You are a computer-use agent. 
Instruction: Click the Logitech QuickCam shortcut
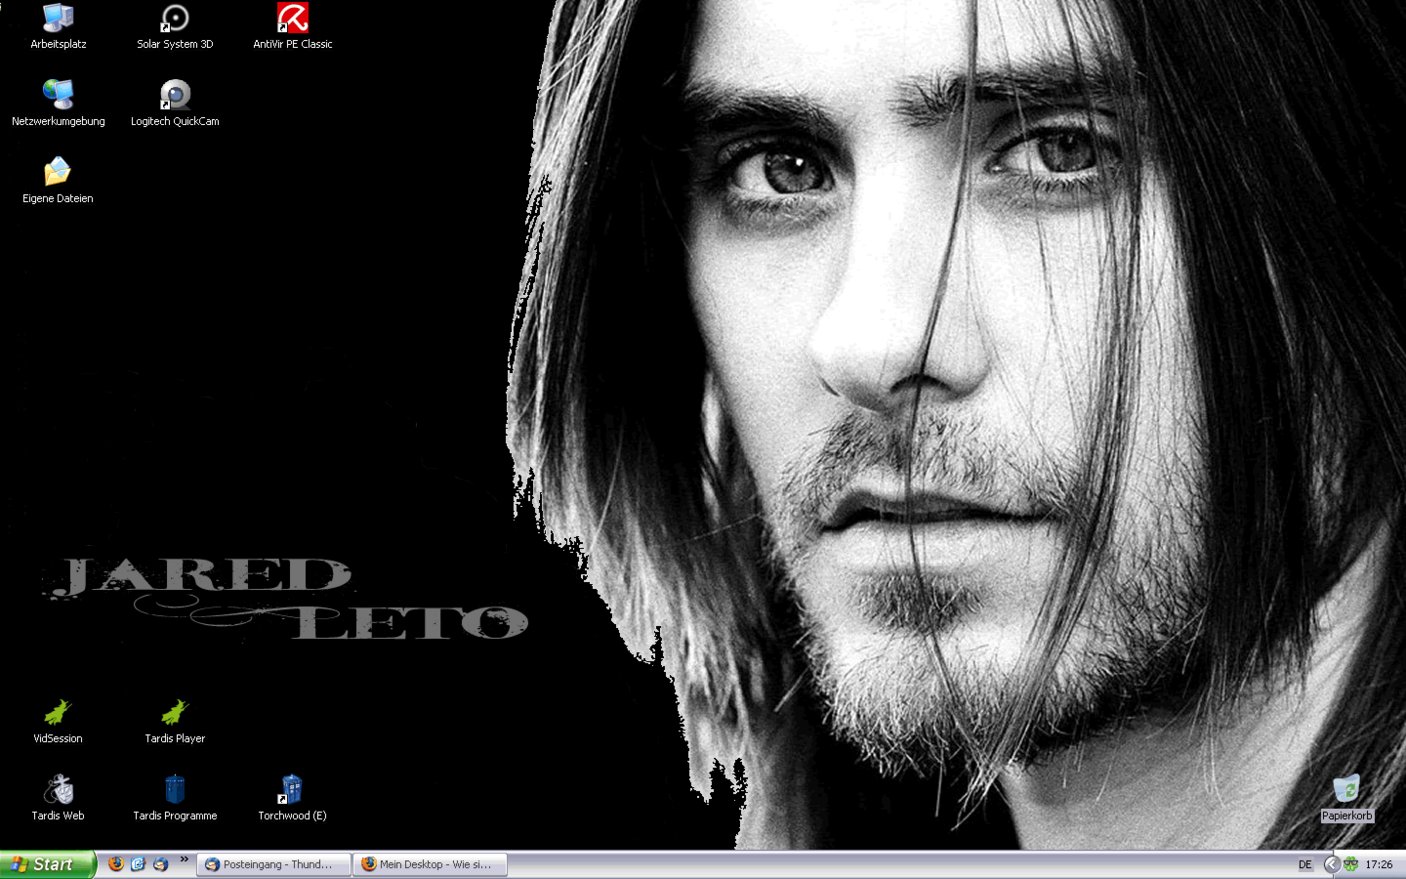[175, 96]
